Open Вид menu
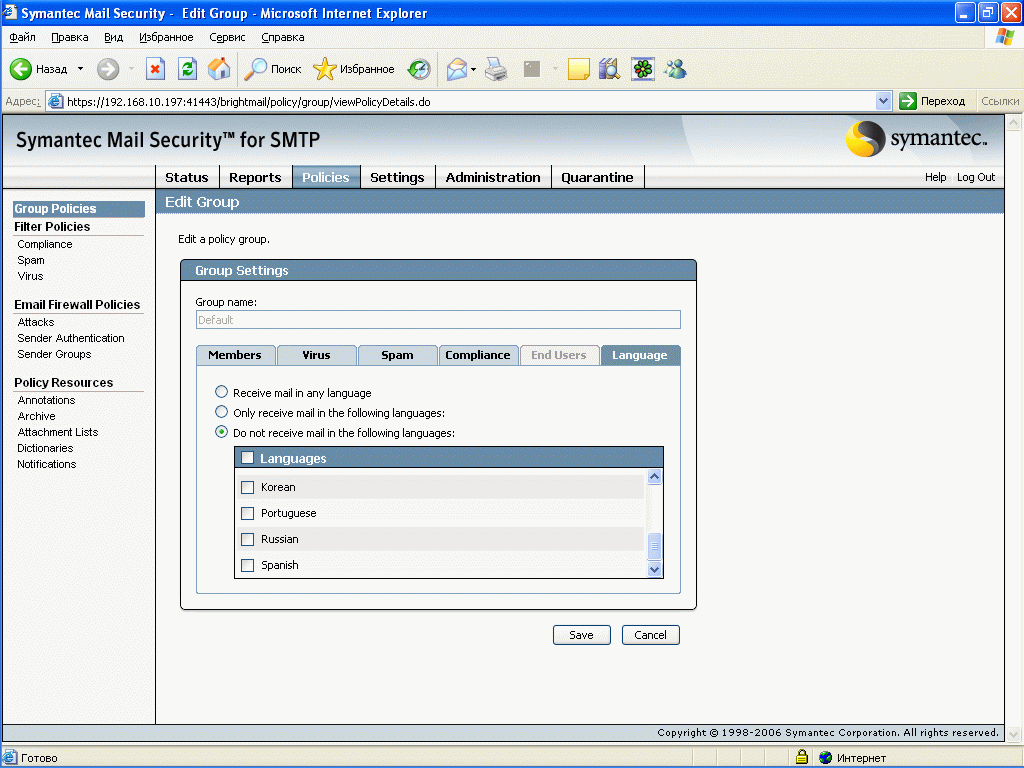Viewport: 1024px width, 768px height. pos(114,37)
